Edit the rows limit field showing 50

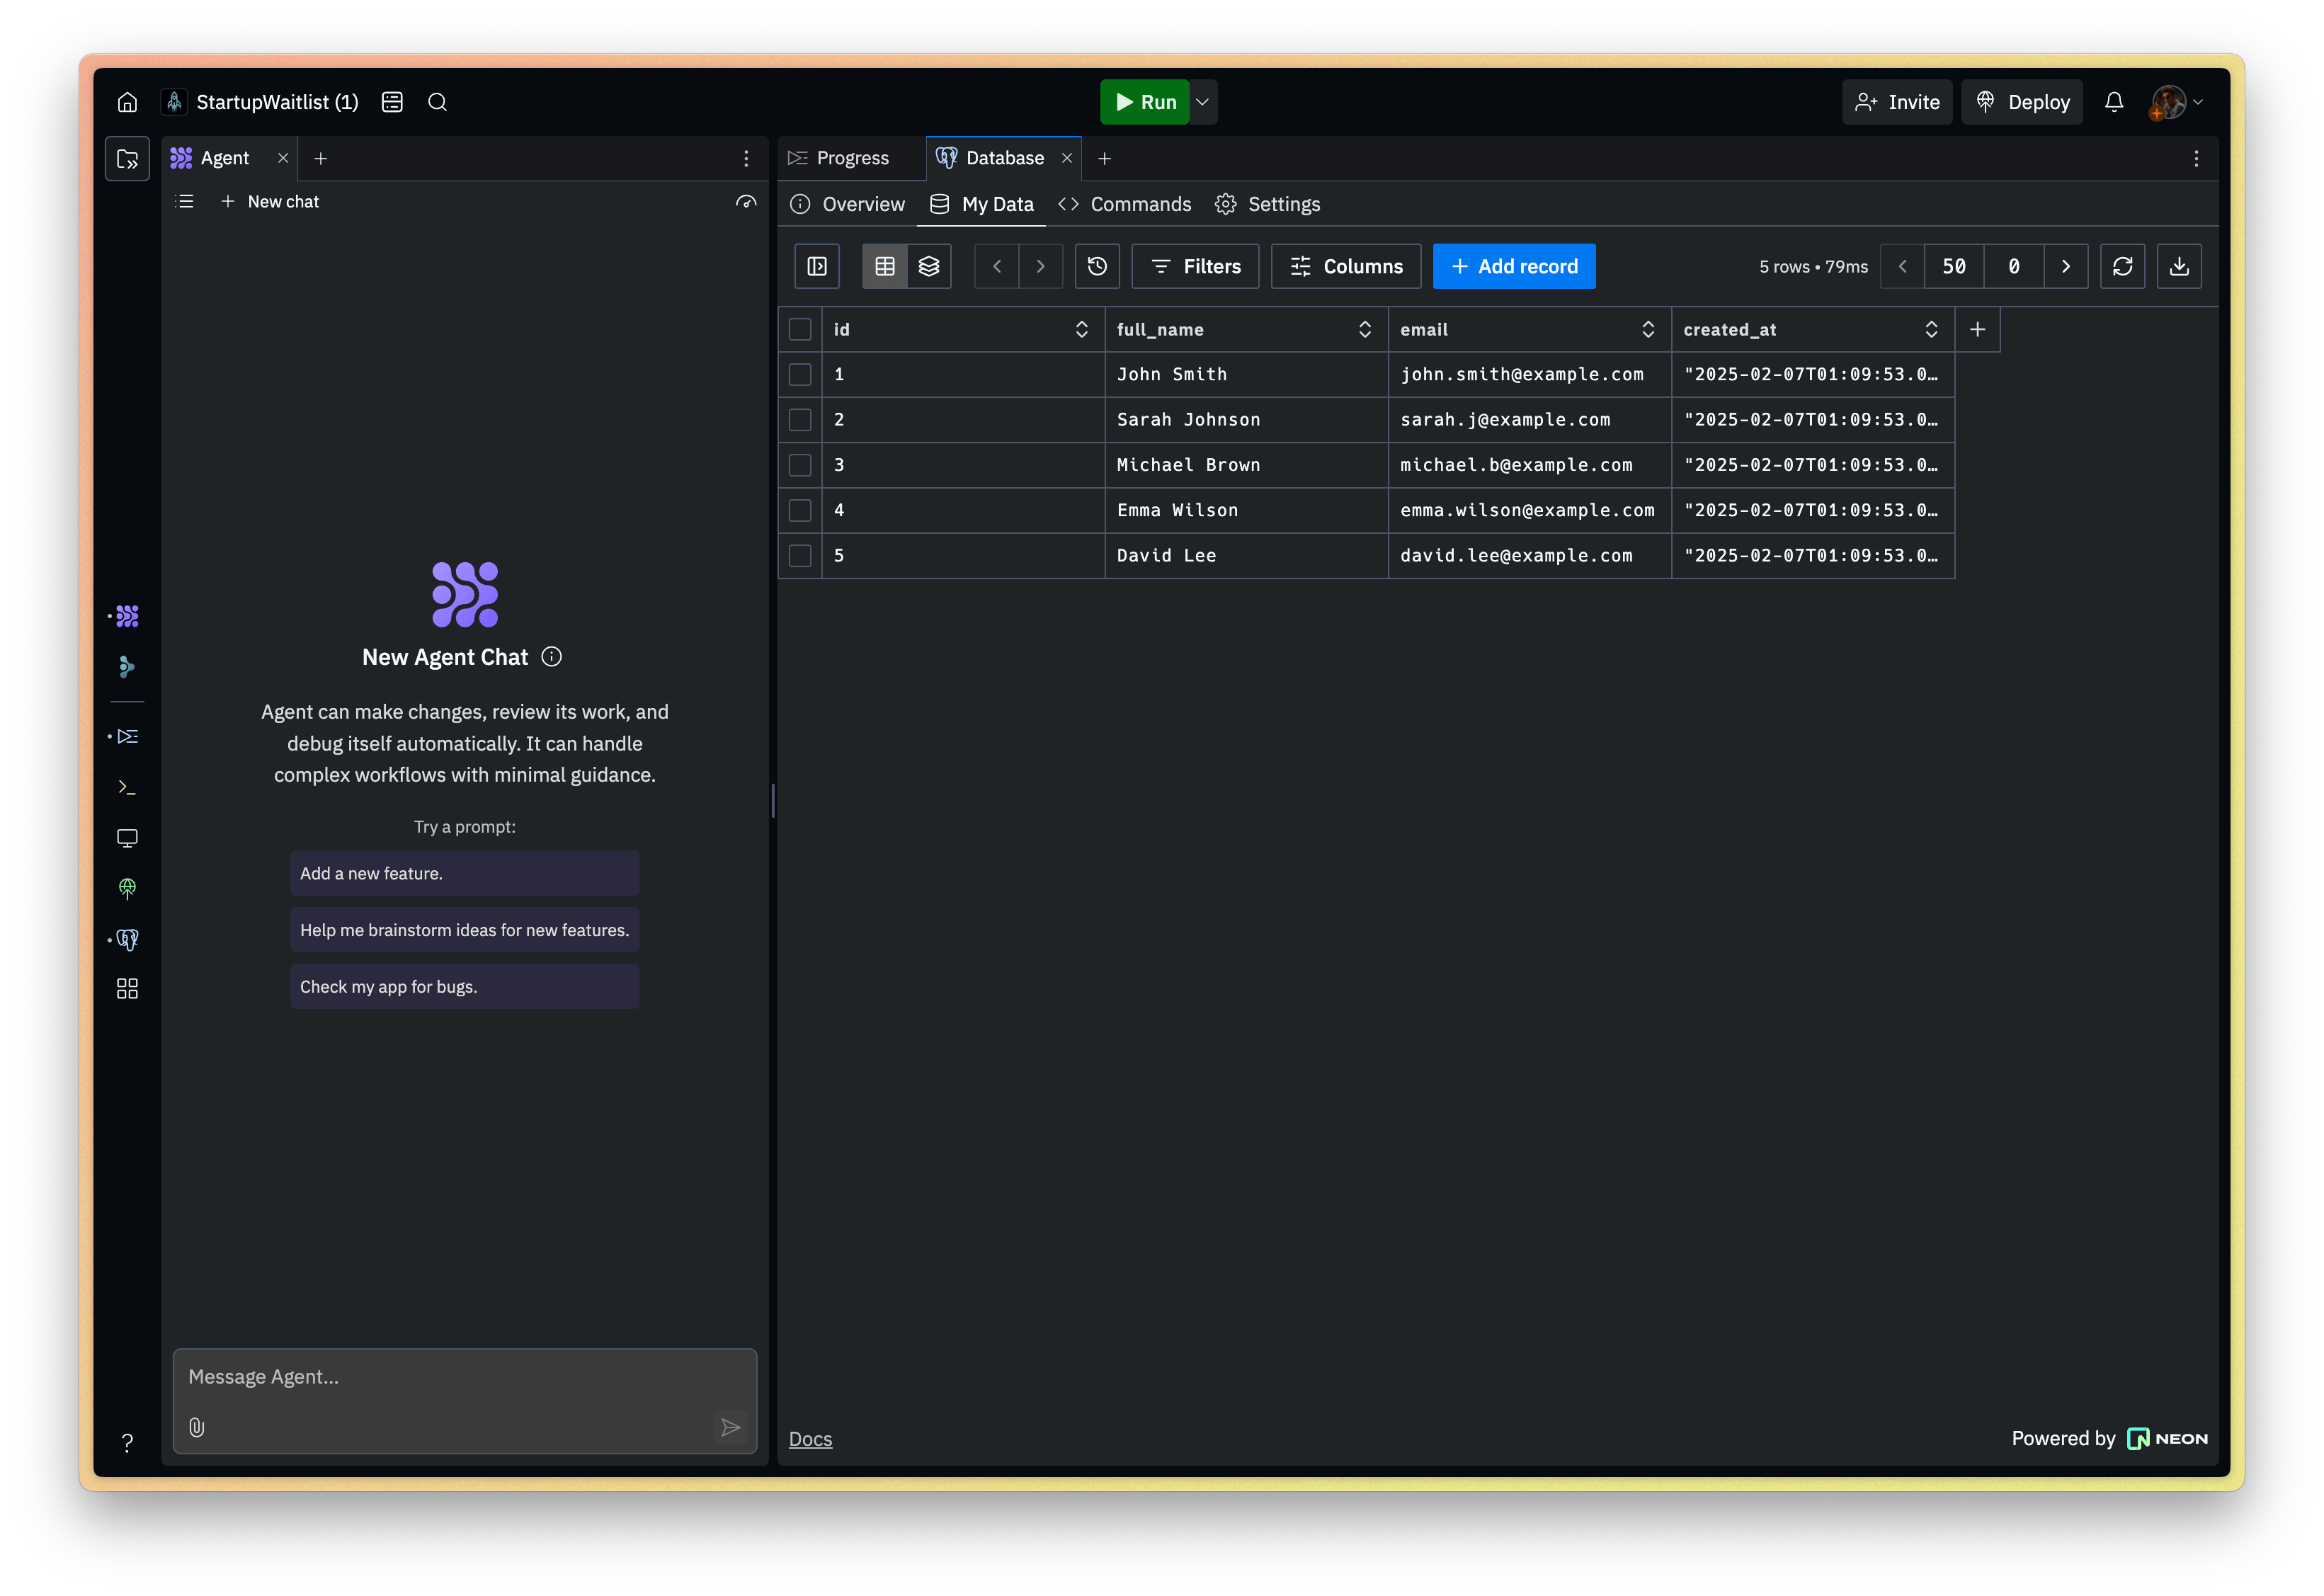(x=1954, y=266)
